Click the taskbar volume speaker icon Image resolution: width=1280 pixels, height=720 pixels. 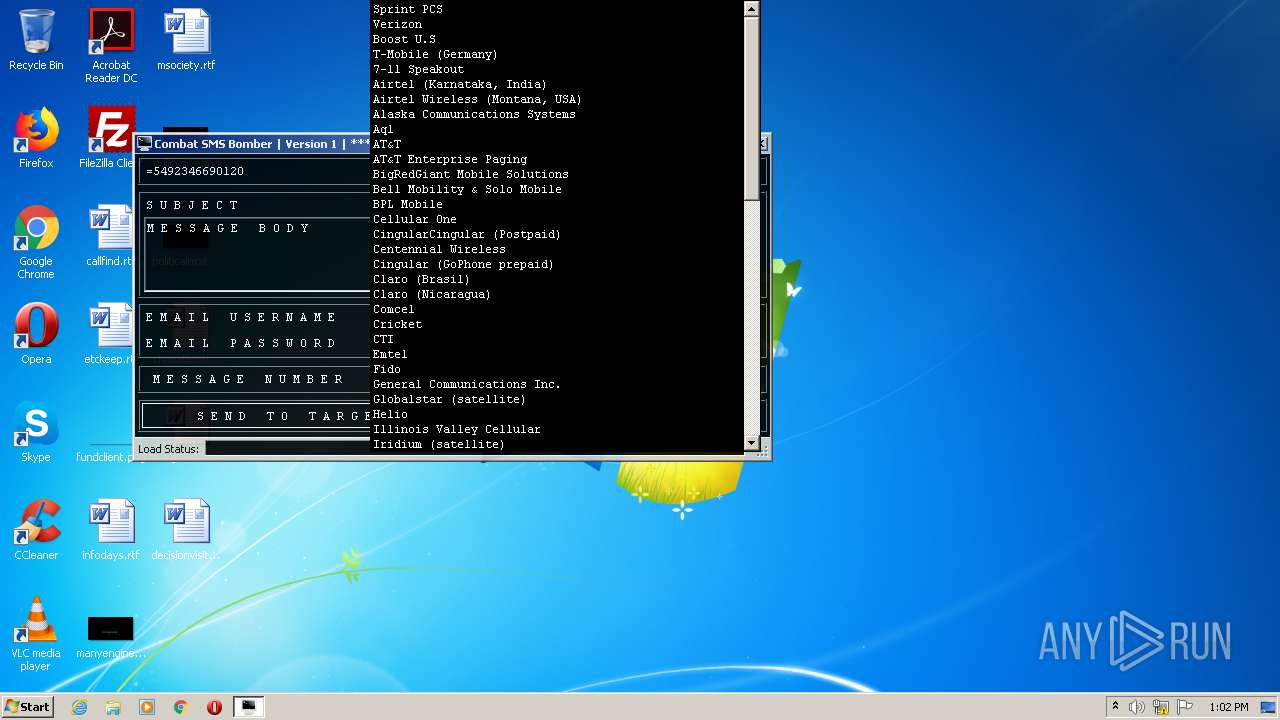[x=1137, y=707]
